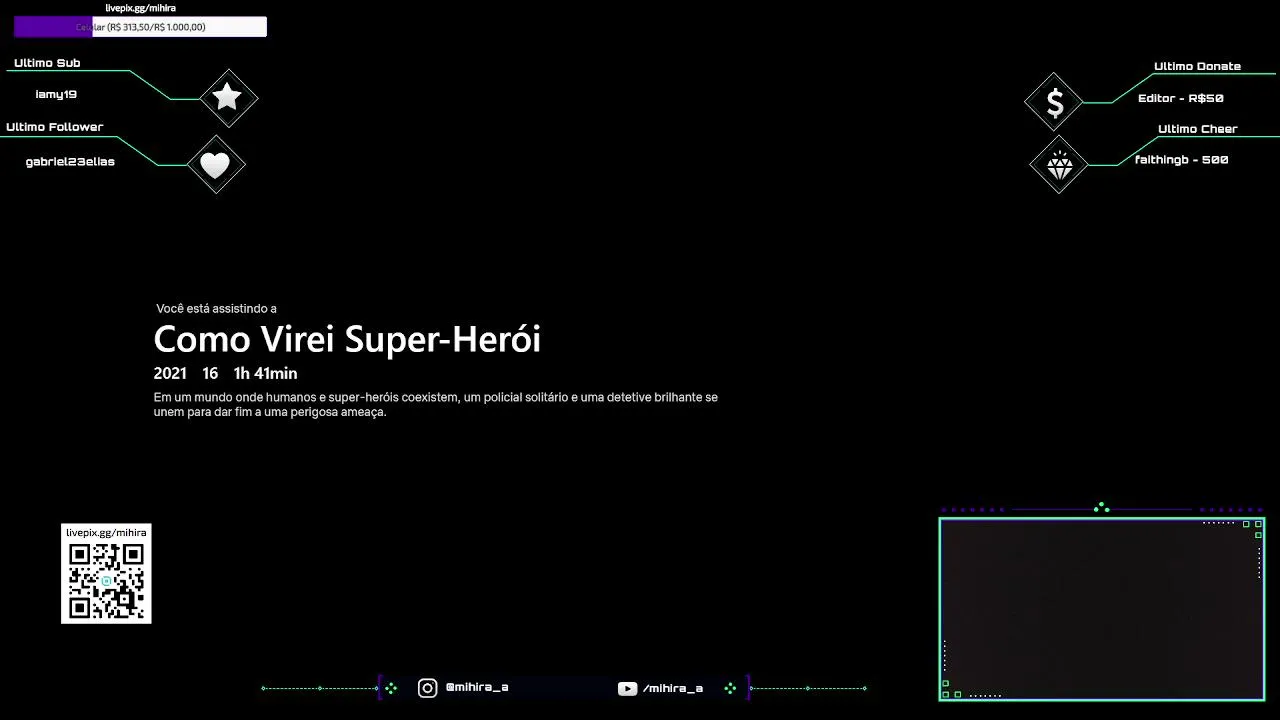The image size is (1280, 720).
Task: Click the QR code for livepix.gg/mihira
Action: [x=106, y=581]
